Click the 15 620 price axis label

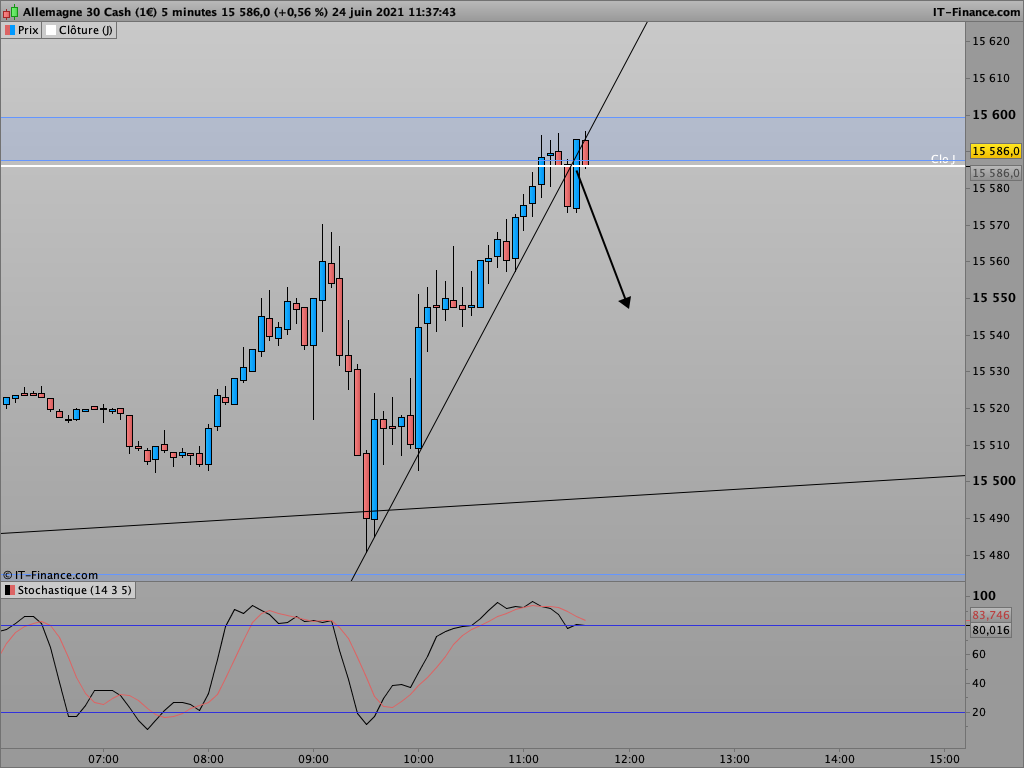[991, 41]
